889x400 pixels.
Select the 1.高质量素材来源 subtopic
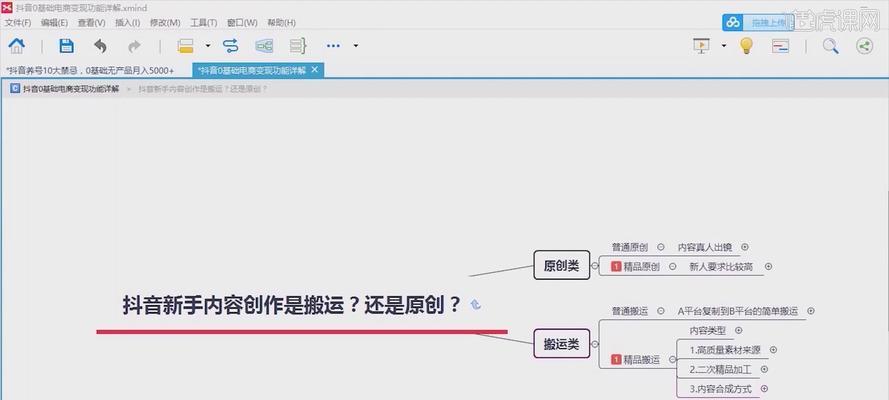coord(725,350)
